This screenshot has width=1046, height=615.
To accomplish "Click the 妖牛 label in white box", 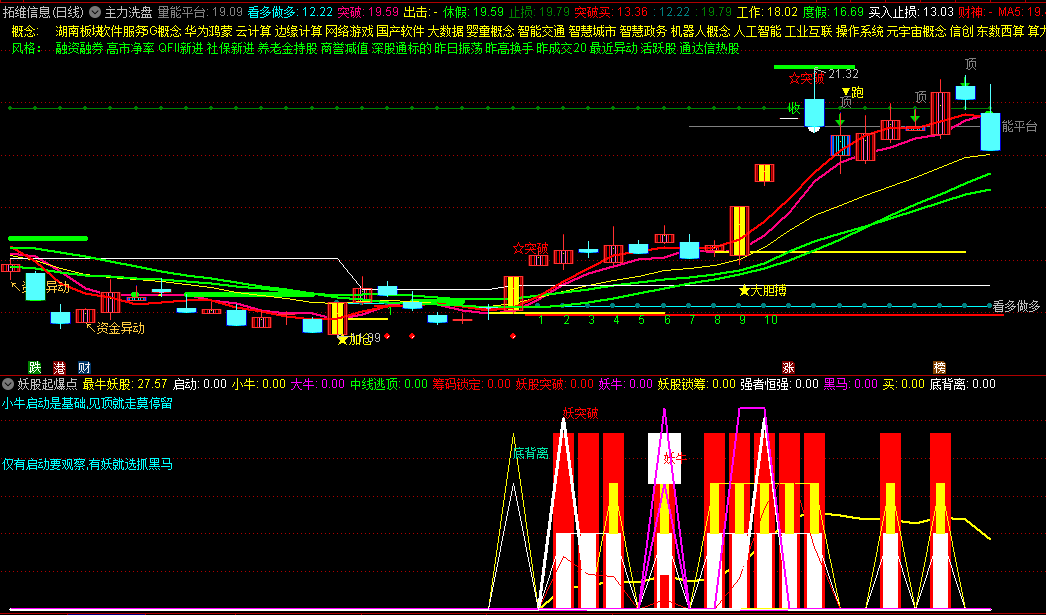I will tap(674, 458).
